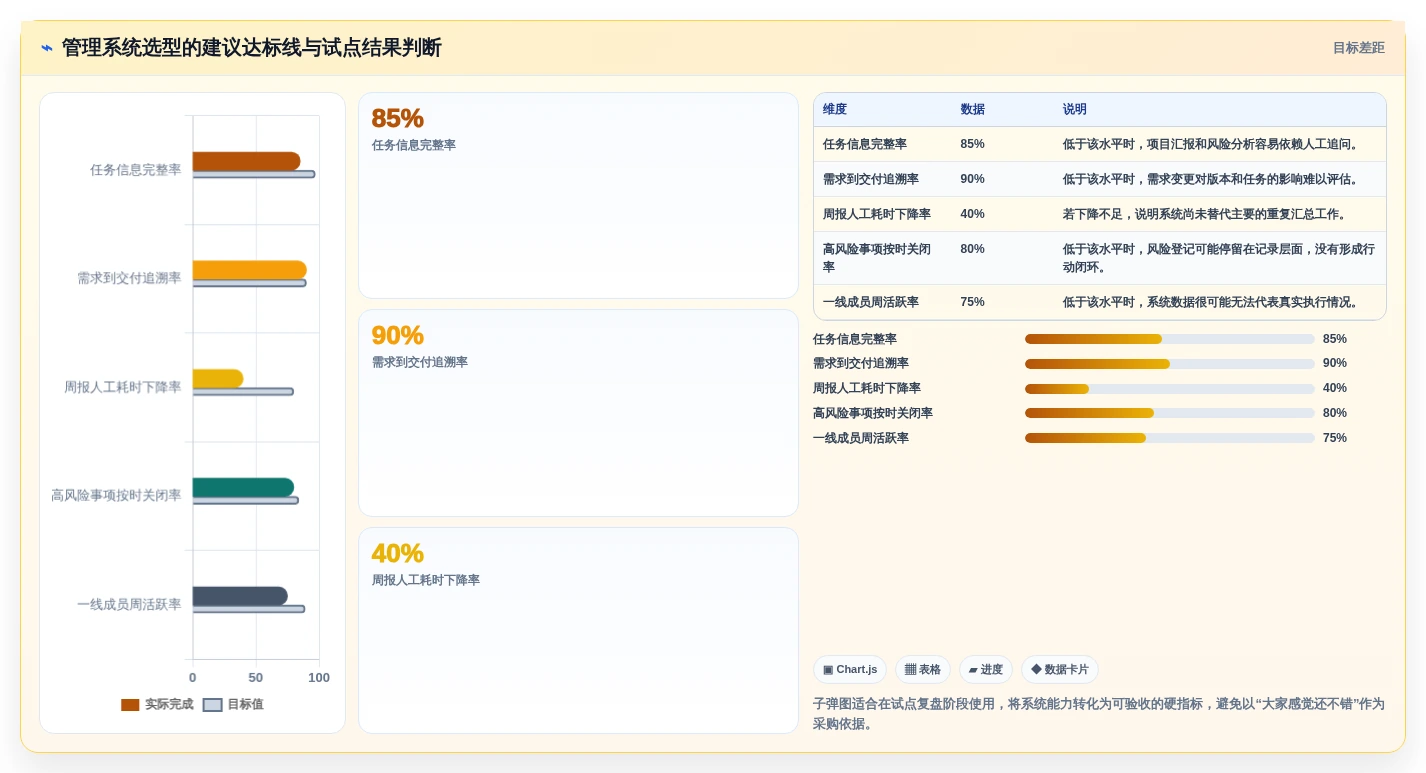Click the 80% label beside progress bar

tap(1335, 413)
